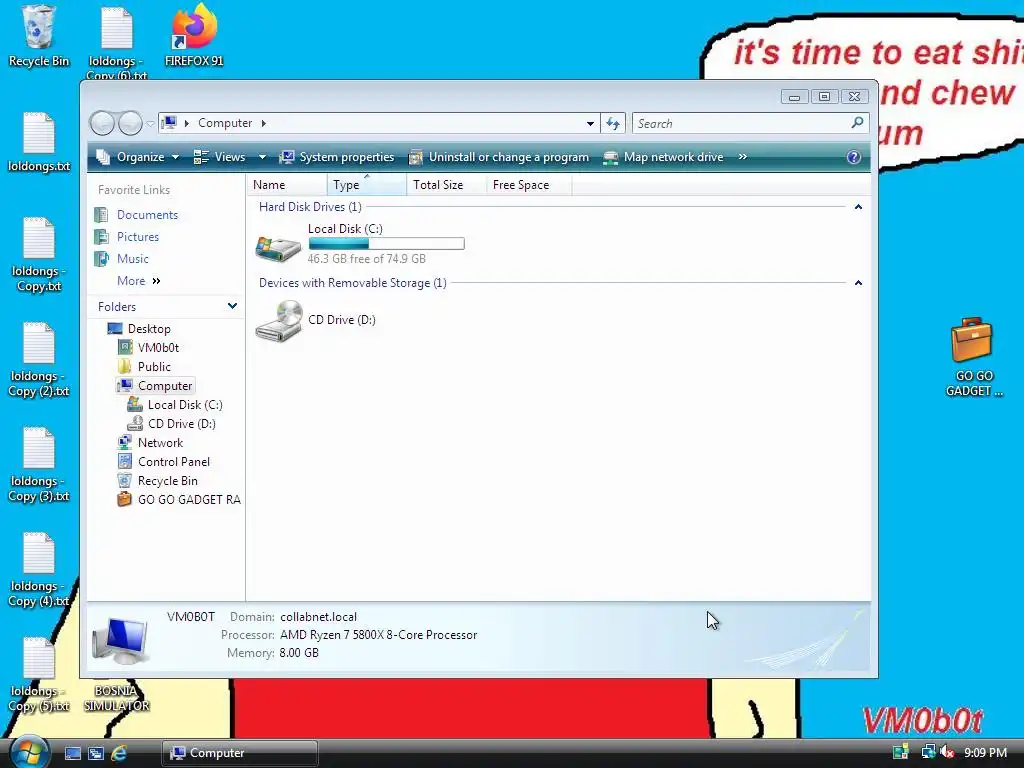The height and width of the screenshot is (768, 1024).
Task: Click the Refresh button beside address bar
Action: click(613, 123)
